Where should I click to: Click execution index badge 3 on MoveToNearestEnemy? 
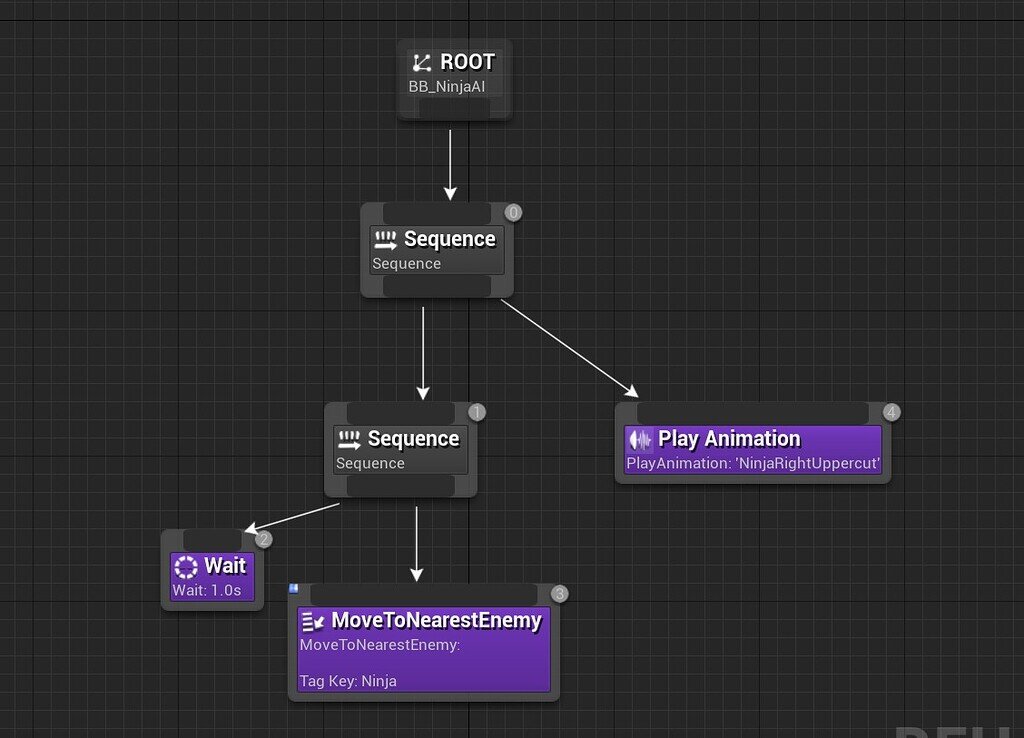(x=559, y=593)
